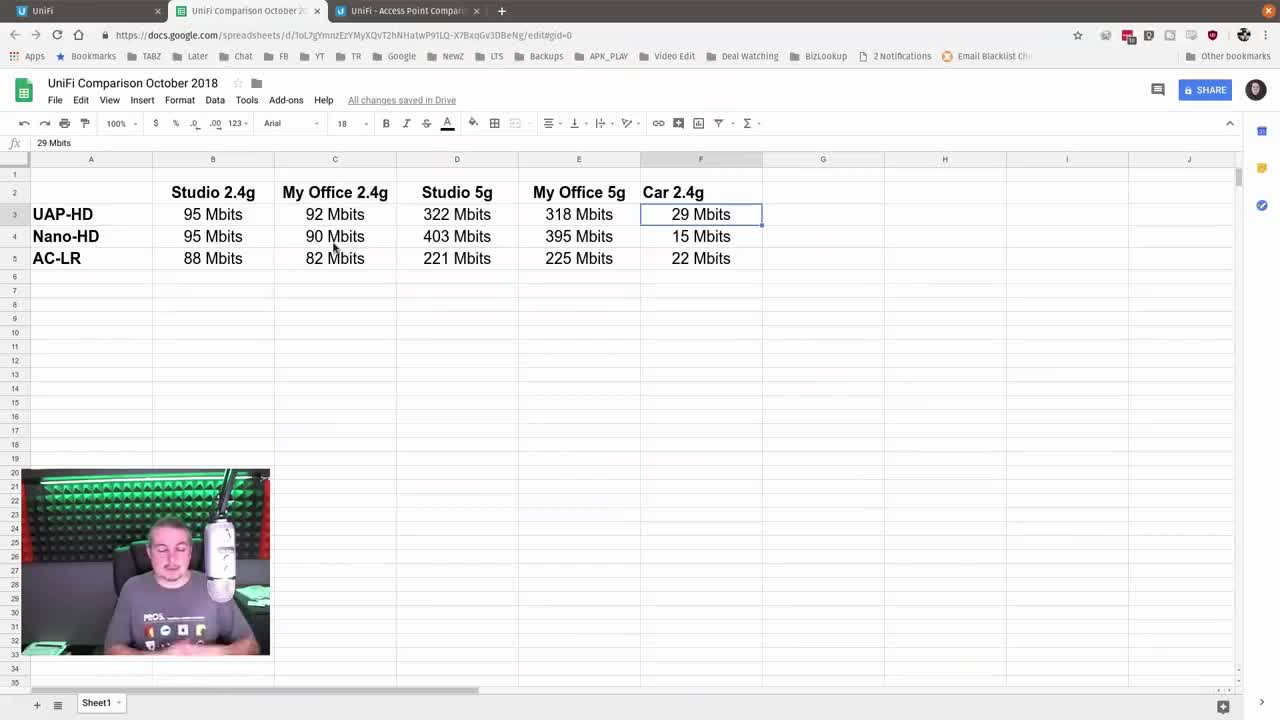
Task: Open the font size dropdown
Action: [x=352, y=123]
